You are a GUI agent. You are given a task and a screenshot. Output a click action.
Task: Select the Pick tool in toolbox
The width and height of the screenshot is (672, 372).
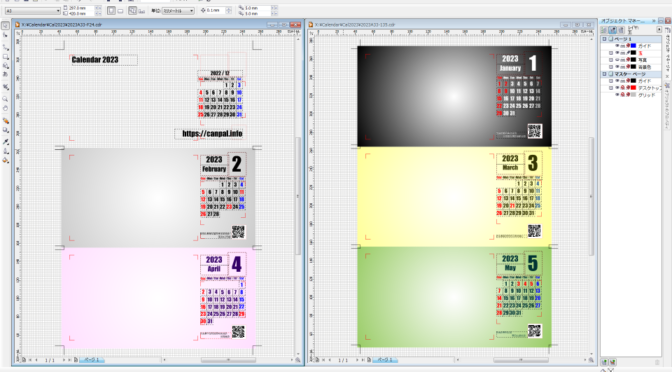pos(6,26)
